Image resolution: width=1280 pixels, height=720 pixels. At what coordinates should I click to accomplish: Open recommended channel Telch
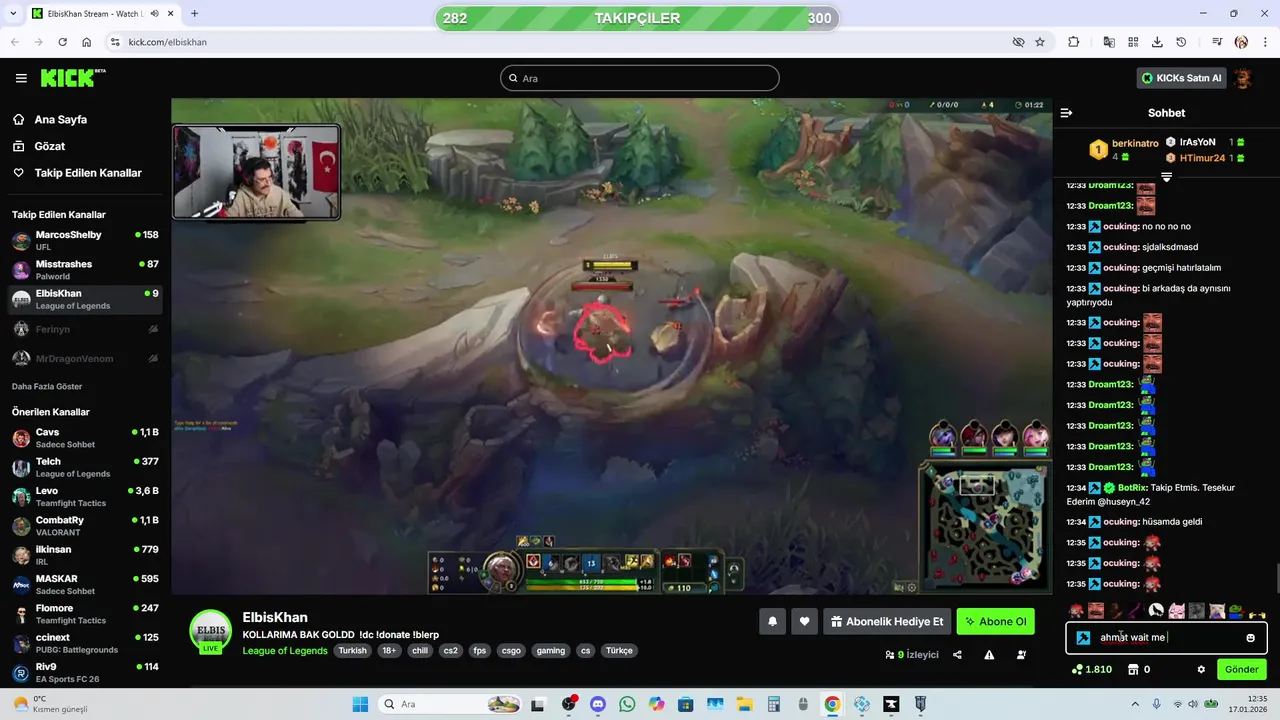(x=85, y=467)
